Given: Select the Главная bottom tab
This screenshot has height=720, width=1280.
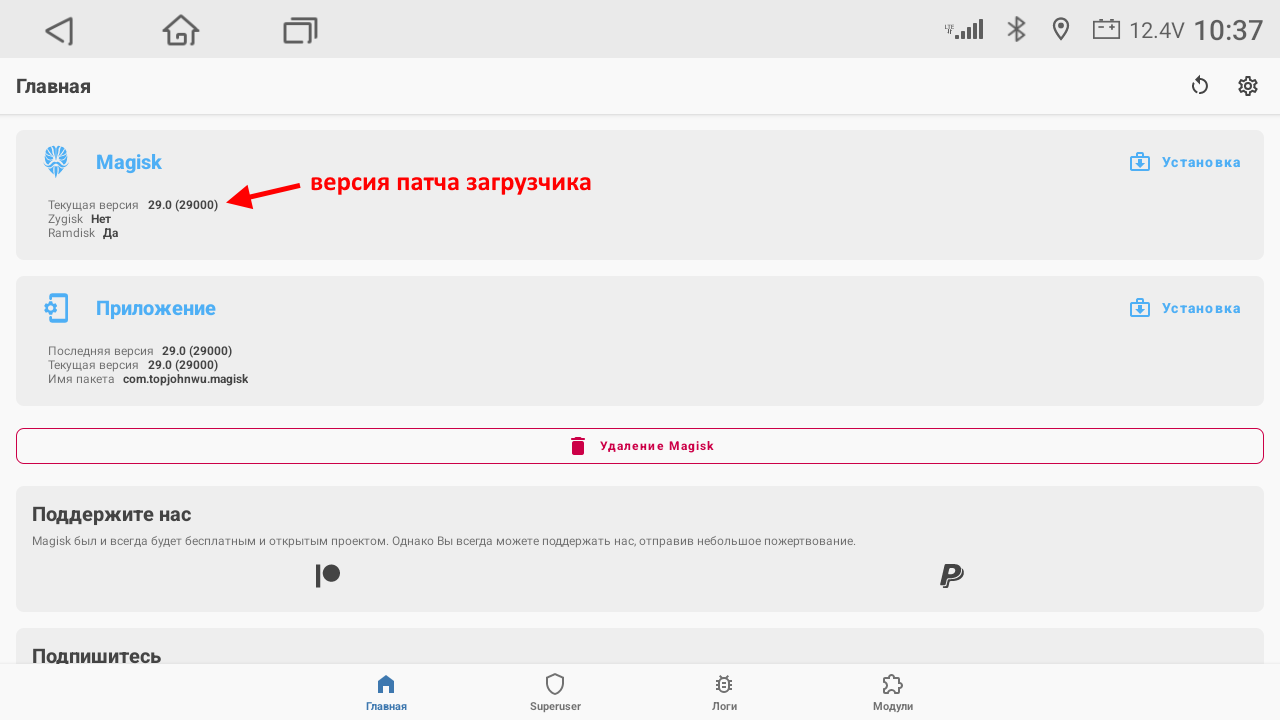Looking at the screenshot, I should point(386,692).
